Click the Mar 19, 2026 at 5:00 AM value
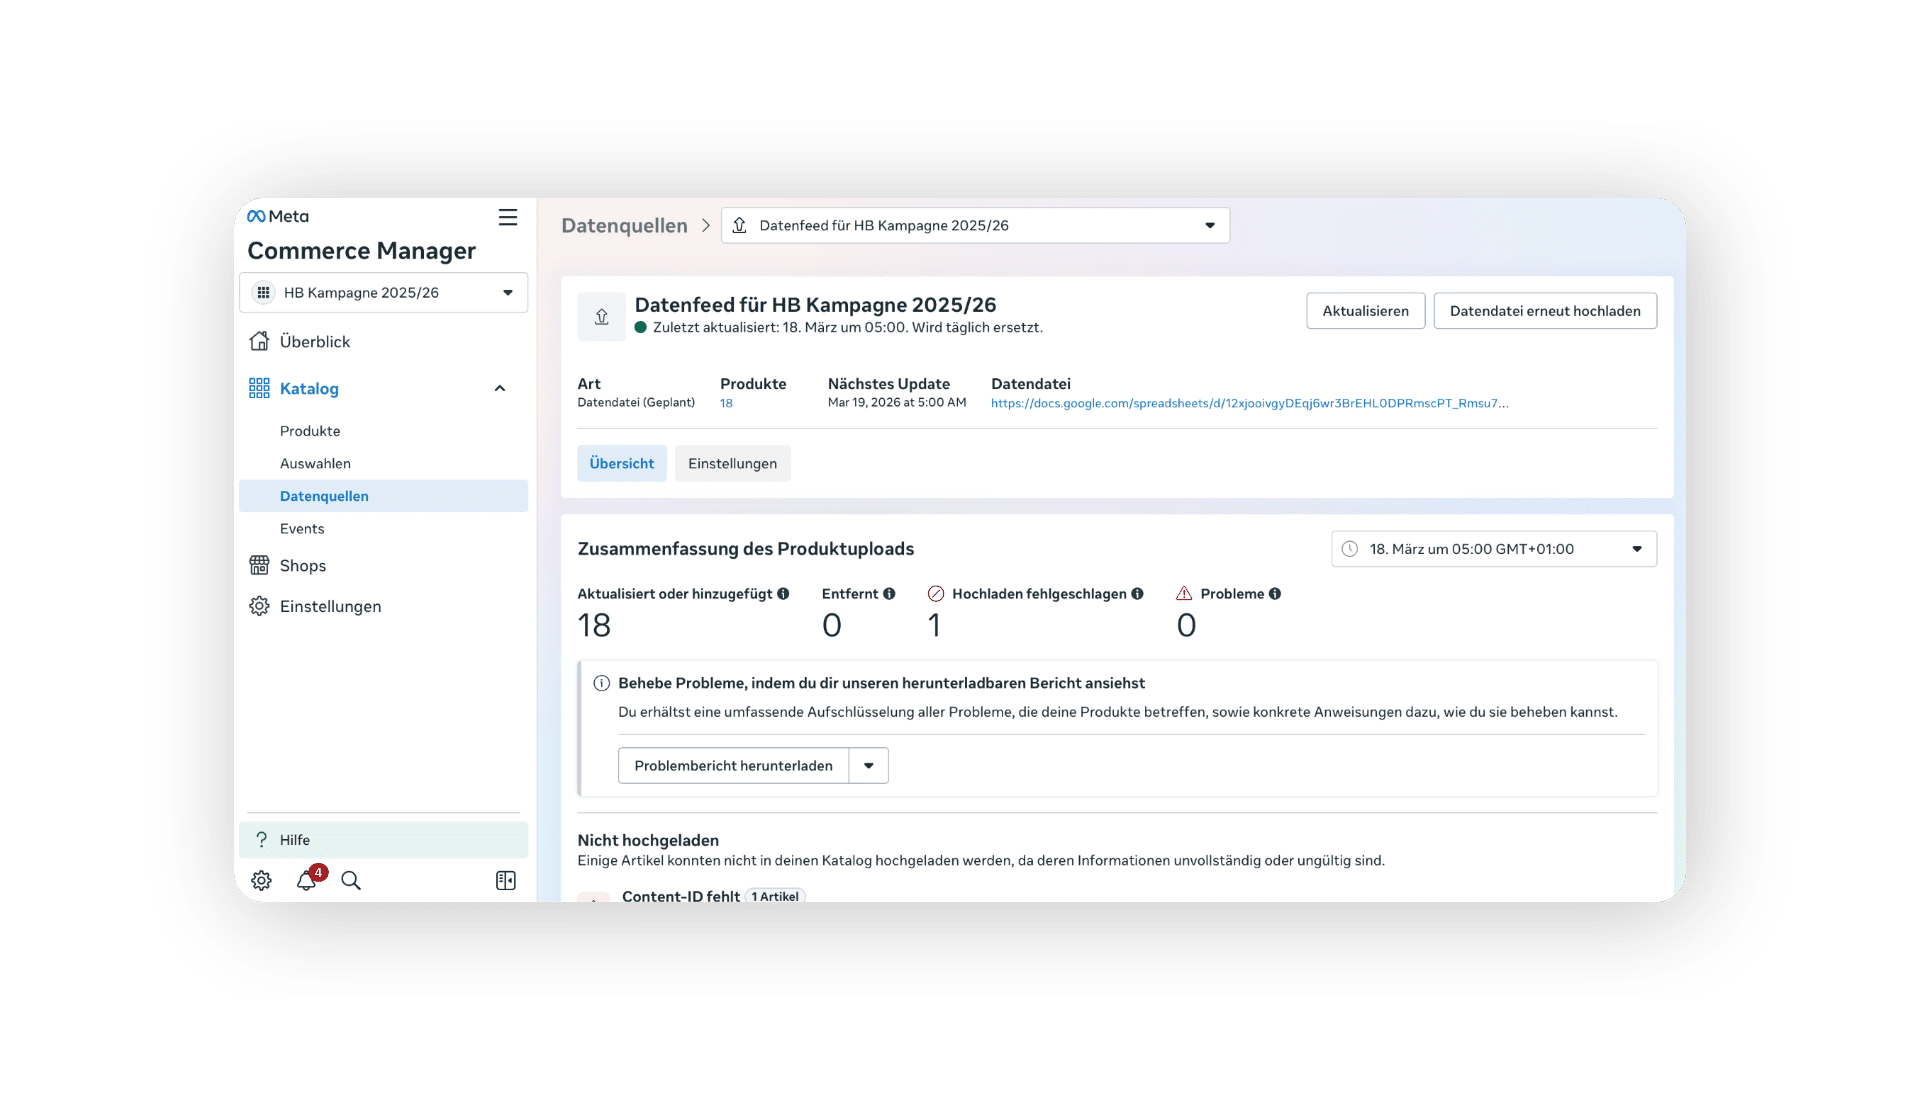This screenshot has height=1100, width=1920. tap(897, 403)
